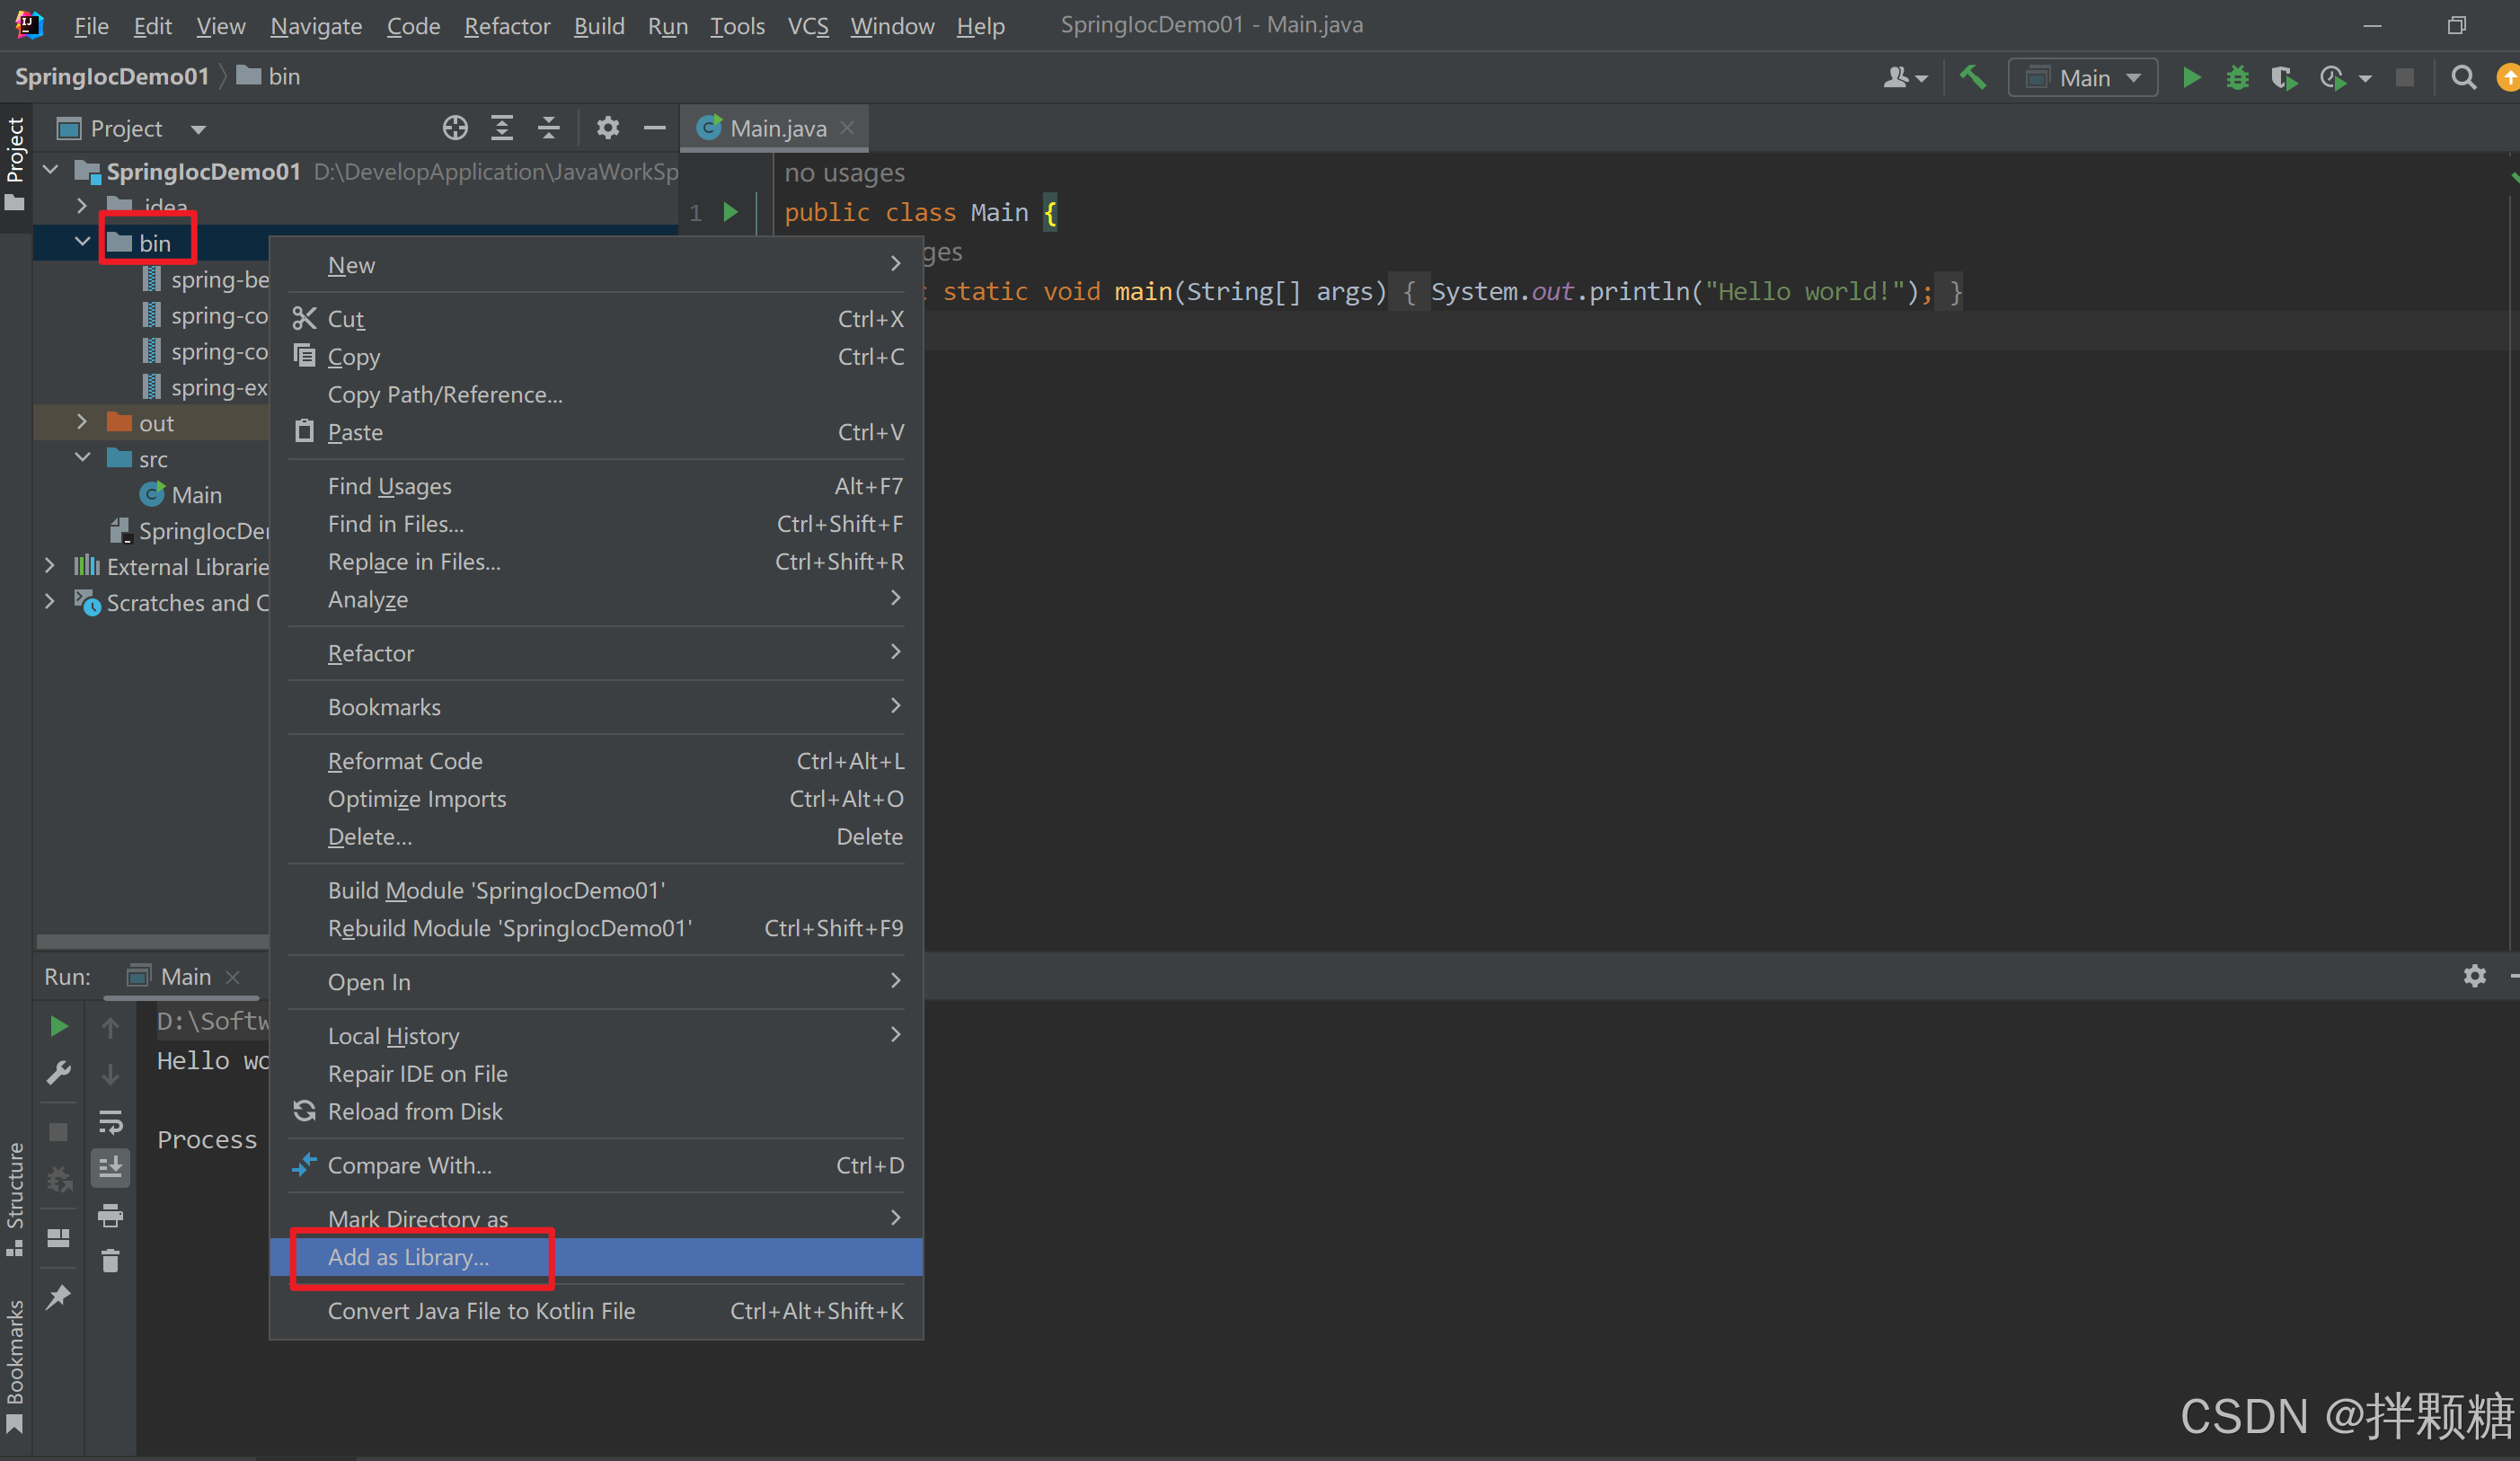Toggle scroll to end in Run console
This screenshot has width=2520, height=1461.
pos(110,1167)
